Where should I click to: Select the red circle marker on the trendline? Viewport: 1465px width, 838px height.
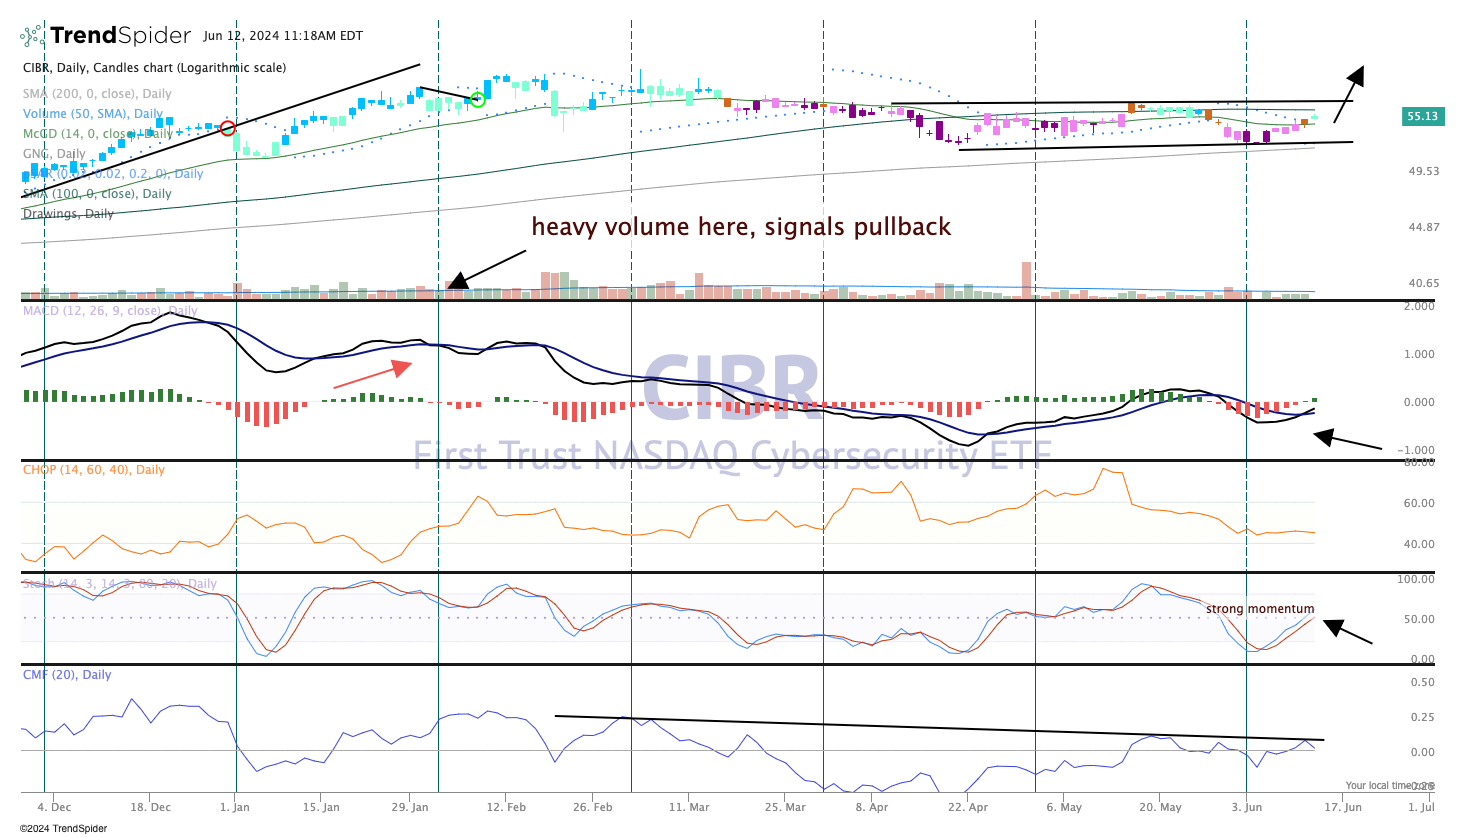(x=227, y=128)
